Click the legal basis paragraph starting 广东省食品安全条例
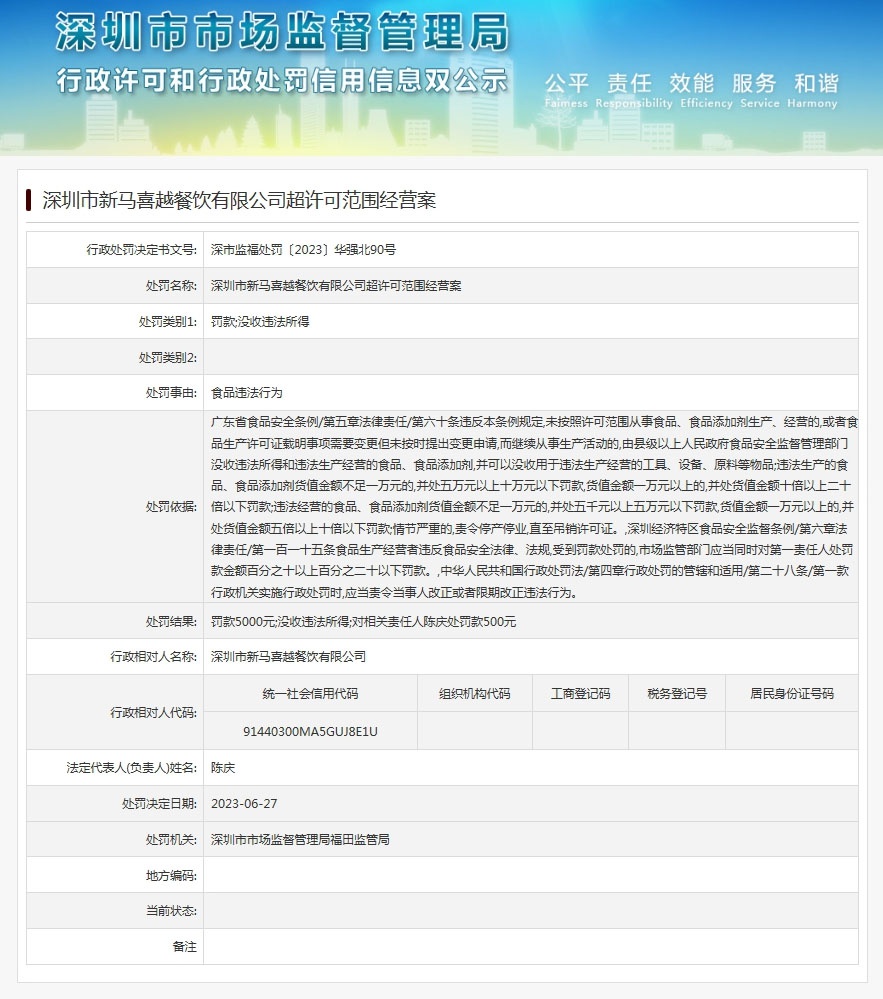The image size is (883, 999). point(535,507)
